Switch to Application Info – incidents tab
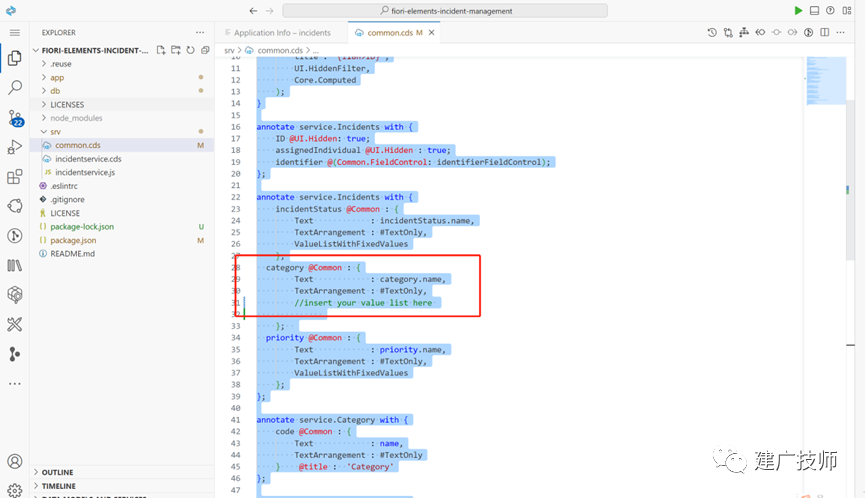The width and height of the screenshot is (865, 498). point(282,33)
